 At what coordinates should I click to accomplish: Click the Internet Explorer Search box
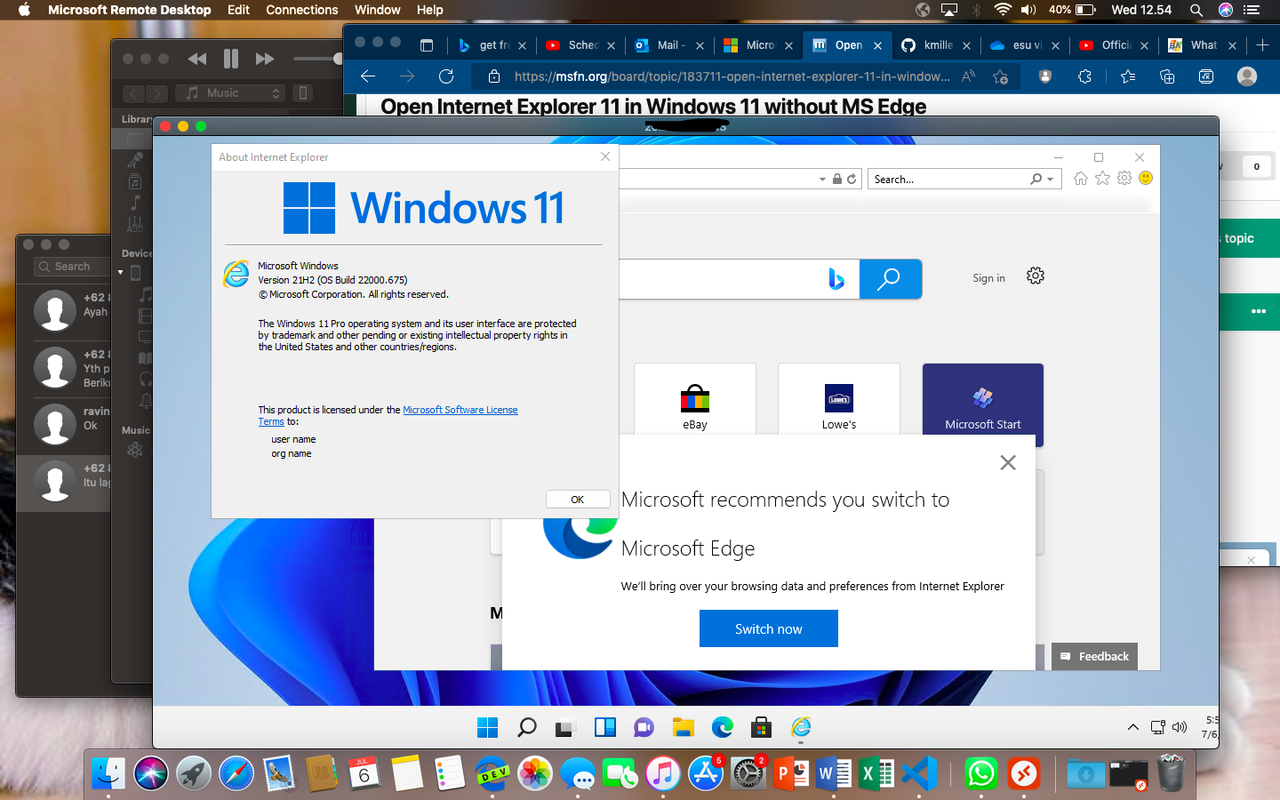point(948,179)
